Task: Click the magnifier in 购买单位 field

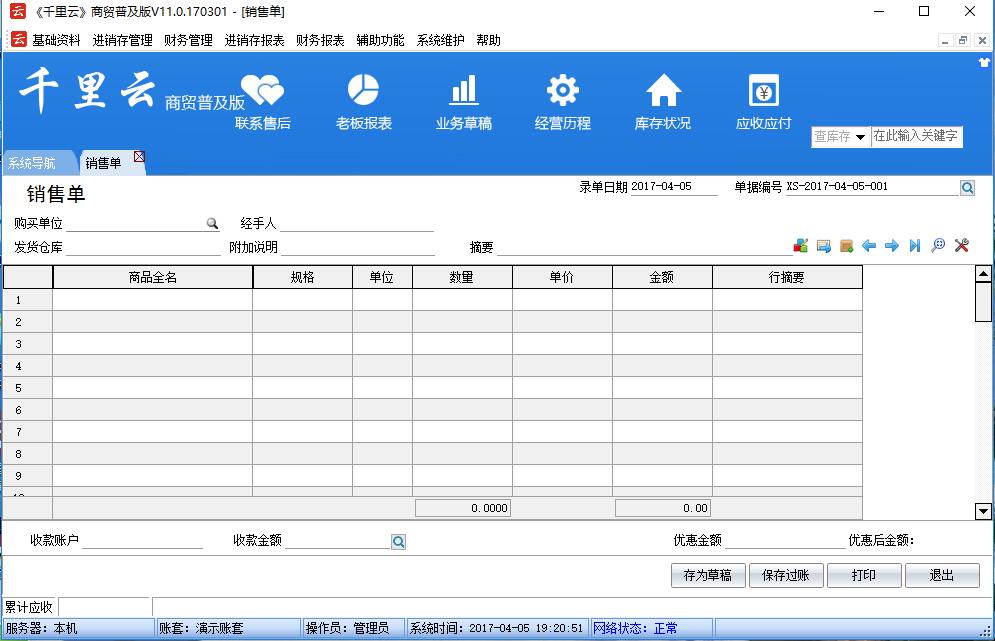Action: pyautogui.click(x=213, y=223)
